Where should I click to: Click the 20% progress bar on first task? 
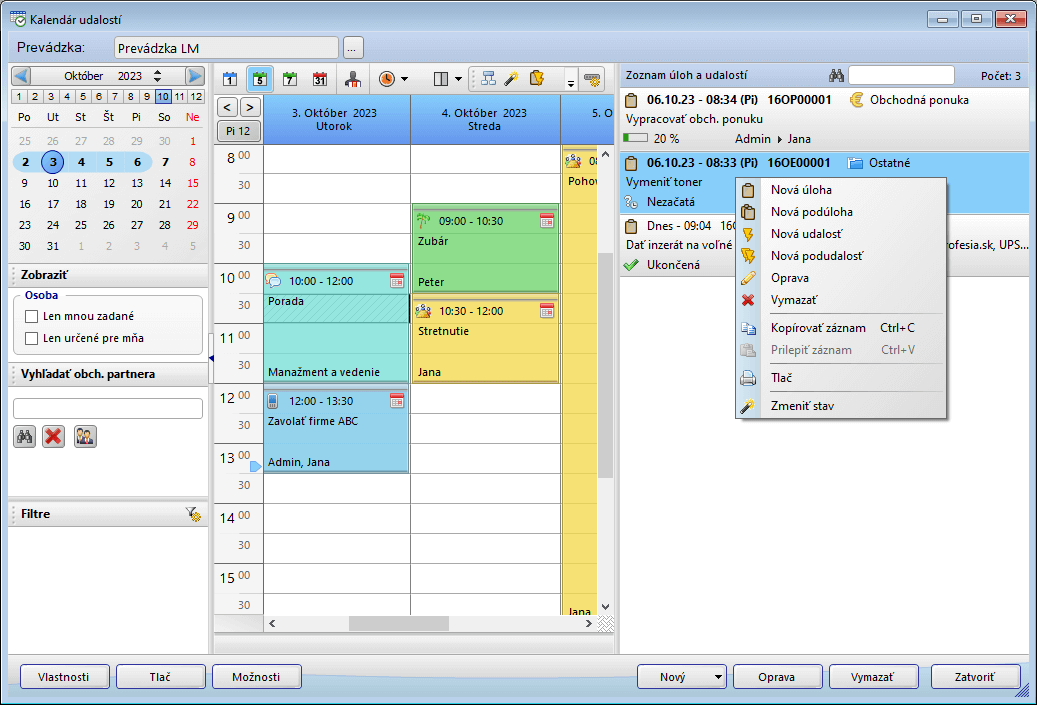[x=635, y=139]
